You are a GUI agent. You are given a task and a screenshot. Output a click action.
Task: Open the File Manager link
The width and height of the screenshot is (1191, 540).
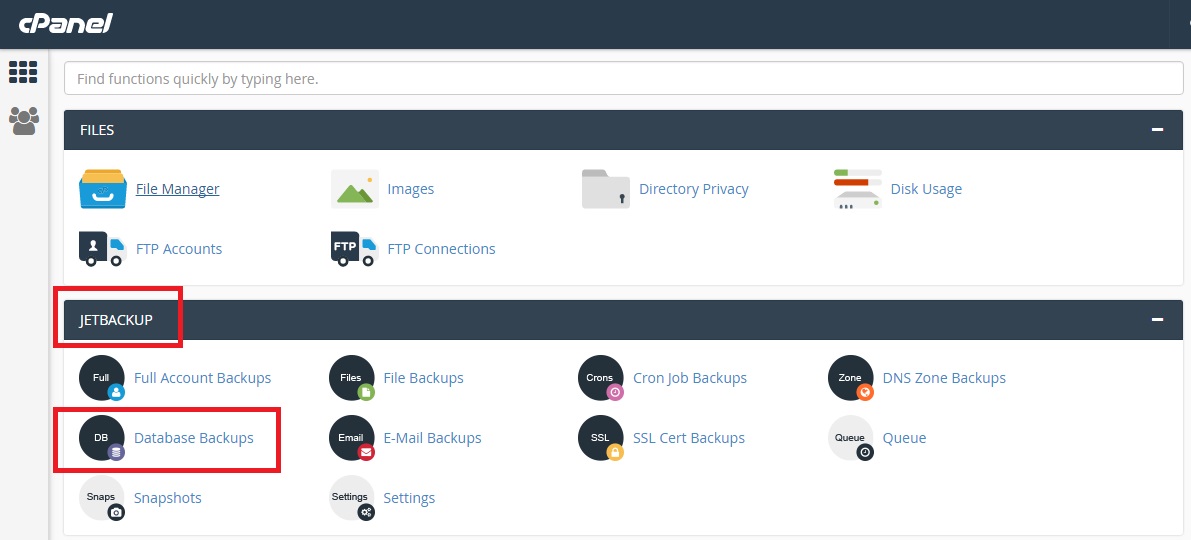tap(178, 189)
